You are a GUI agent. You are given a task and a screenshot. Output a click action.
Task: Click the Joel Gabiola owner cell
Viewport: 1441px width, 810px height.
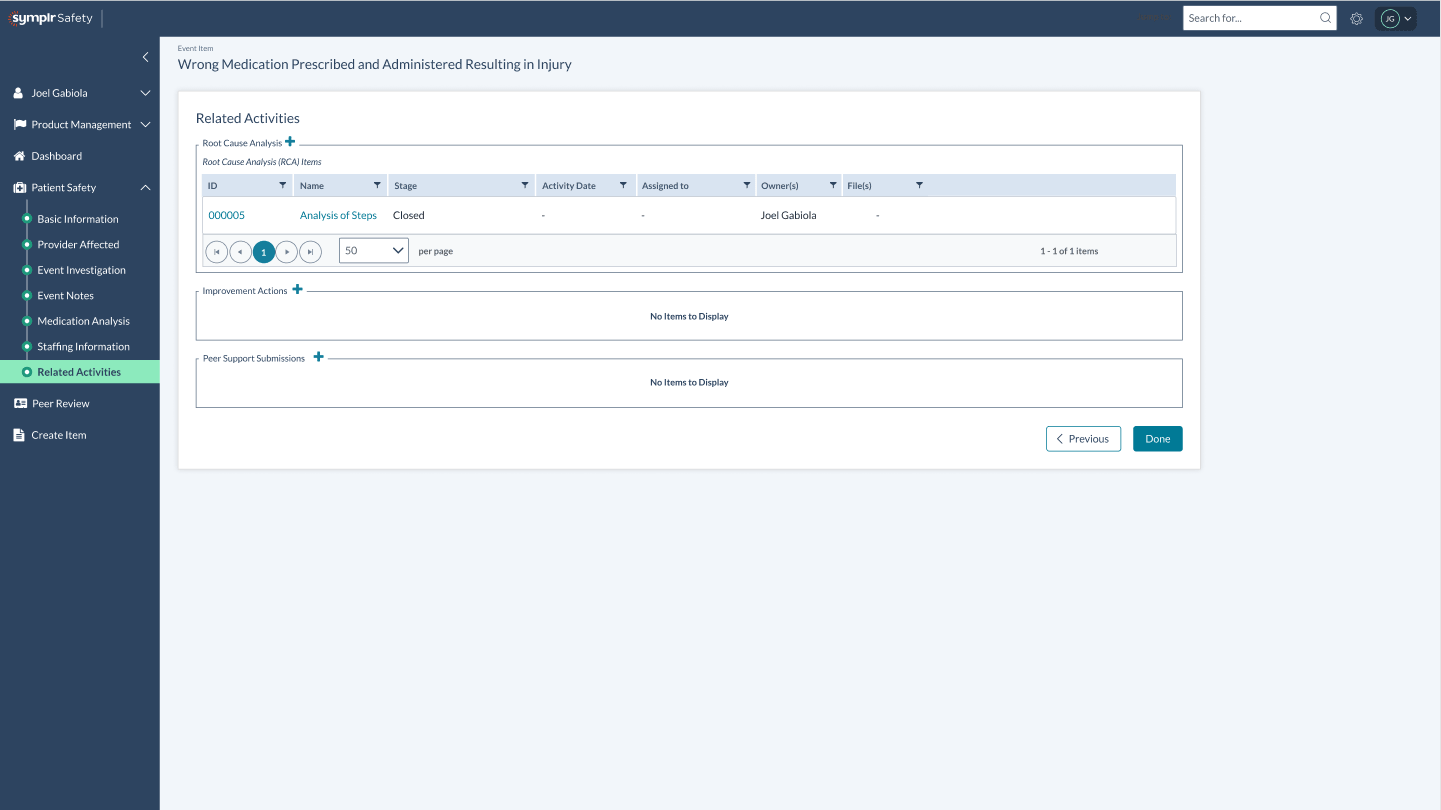pos(789,215)
